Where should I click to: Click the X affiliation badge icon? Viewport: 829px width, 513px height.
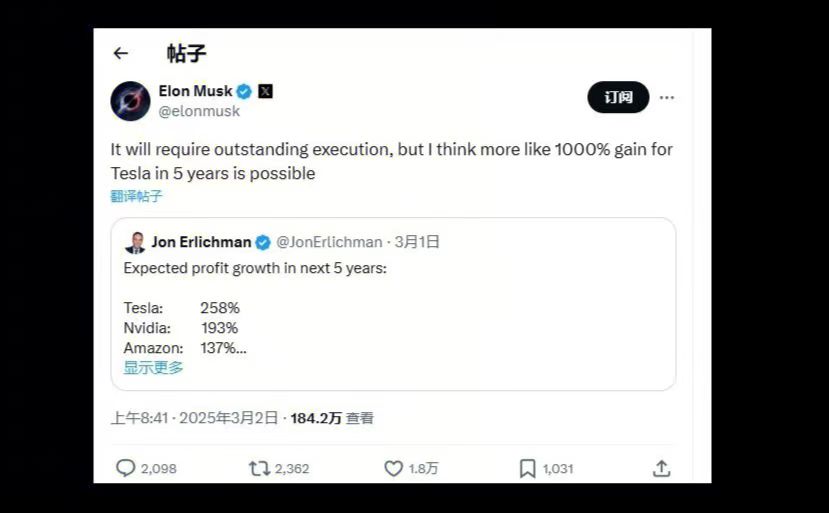(265, 91)
